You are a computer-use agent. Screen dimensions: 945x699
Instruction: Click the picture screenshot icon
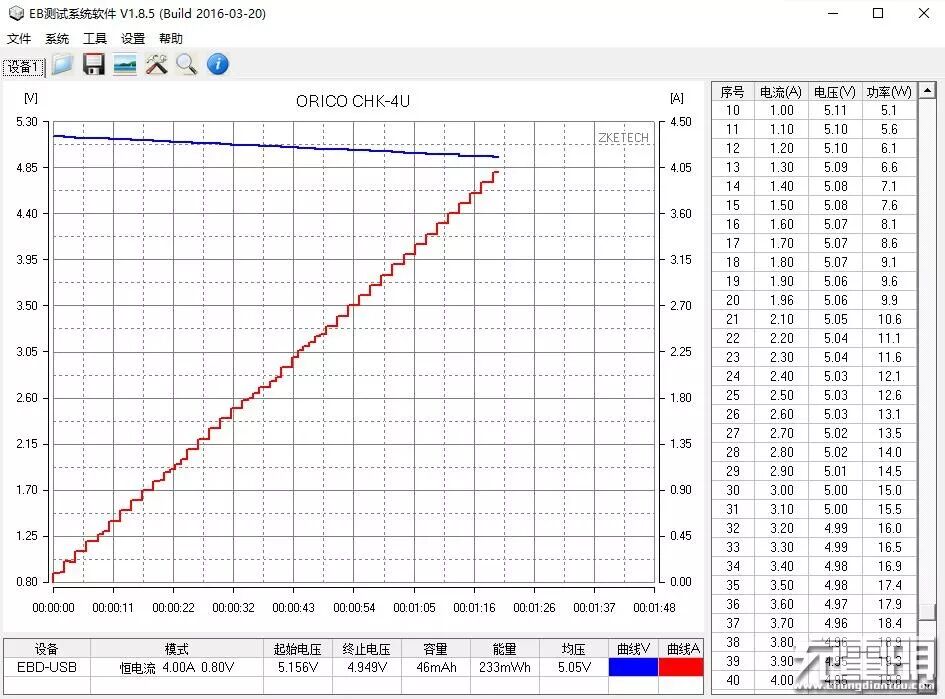tap(125, 64)
